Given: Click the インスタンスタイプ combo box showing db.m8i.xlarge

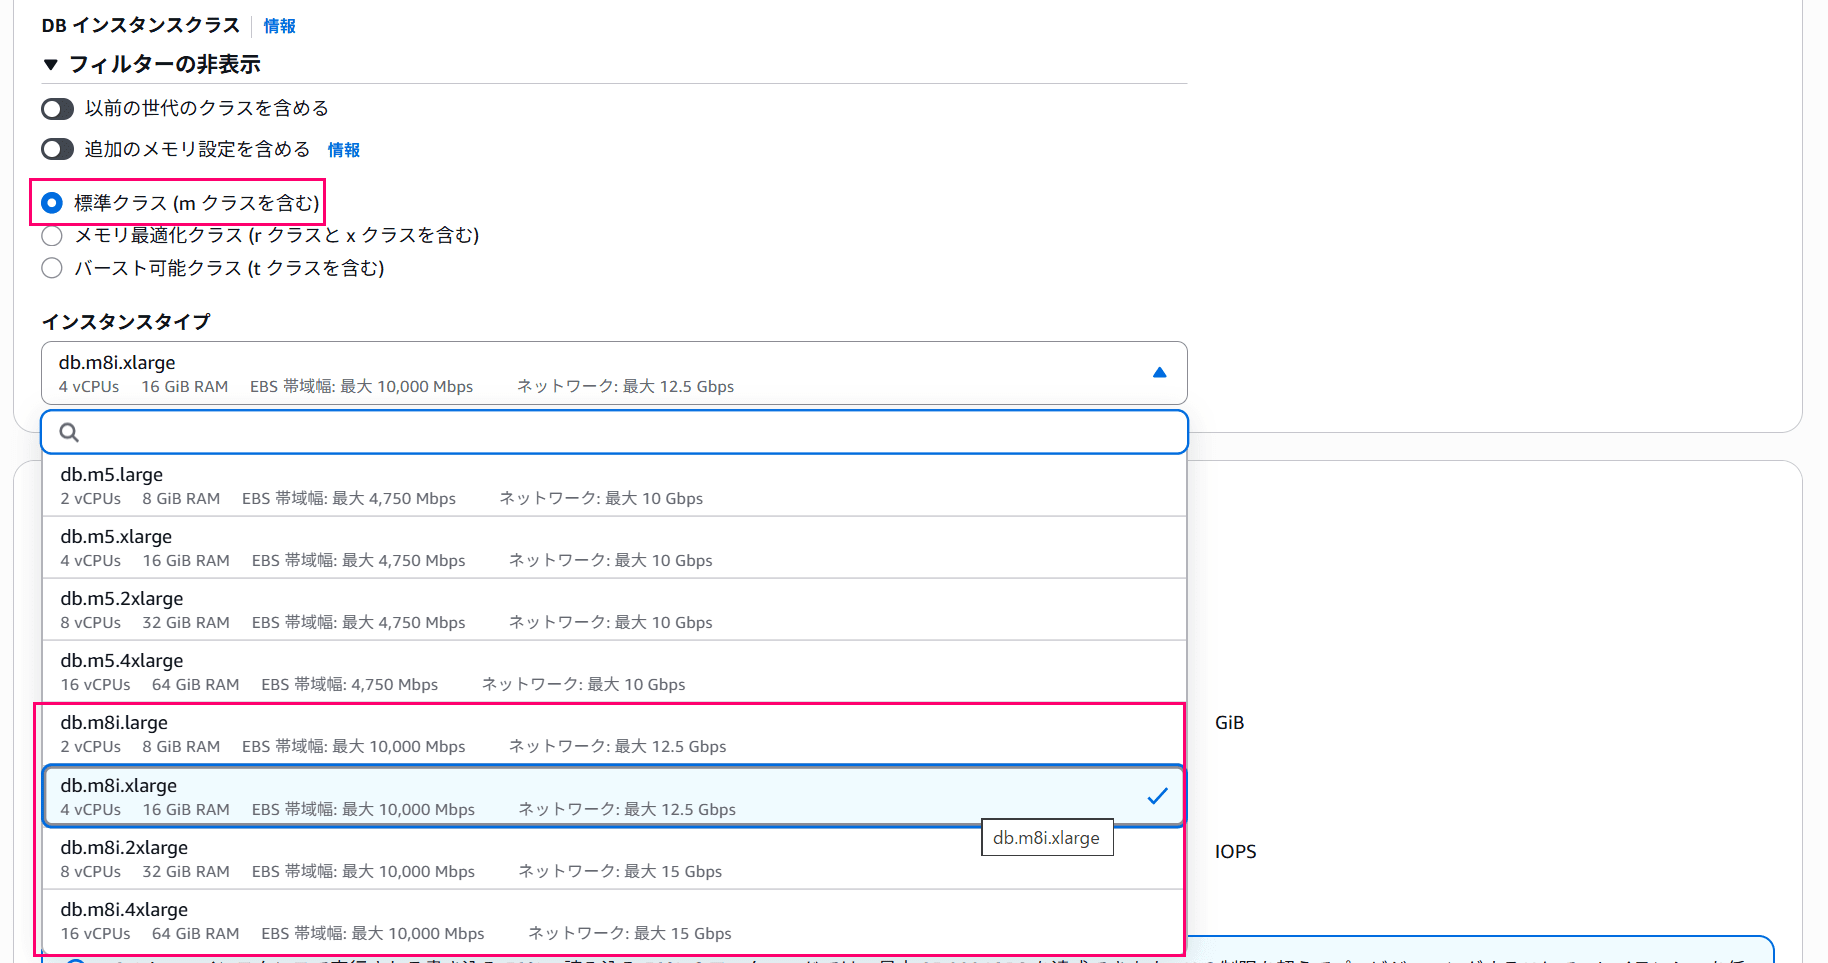Looking at the screenshot, I should [614, 373].
